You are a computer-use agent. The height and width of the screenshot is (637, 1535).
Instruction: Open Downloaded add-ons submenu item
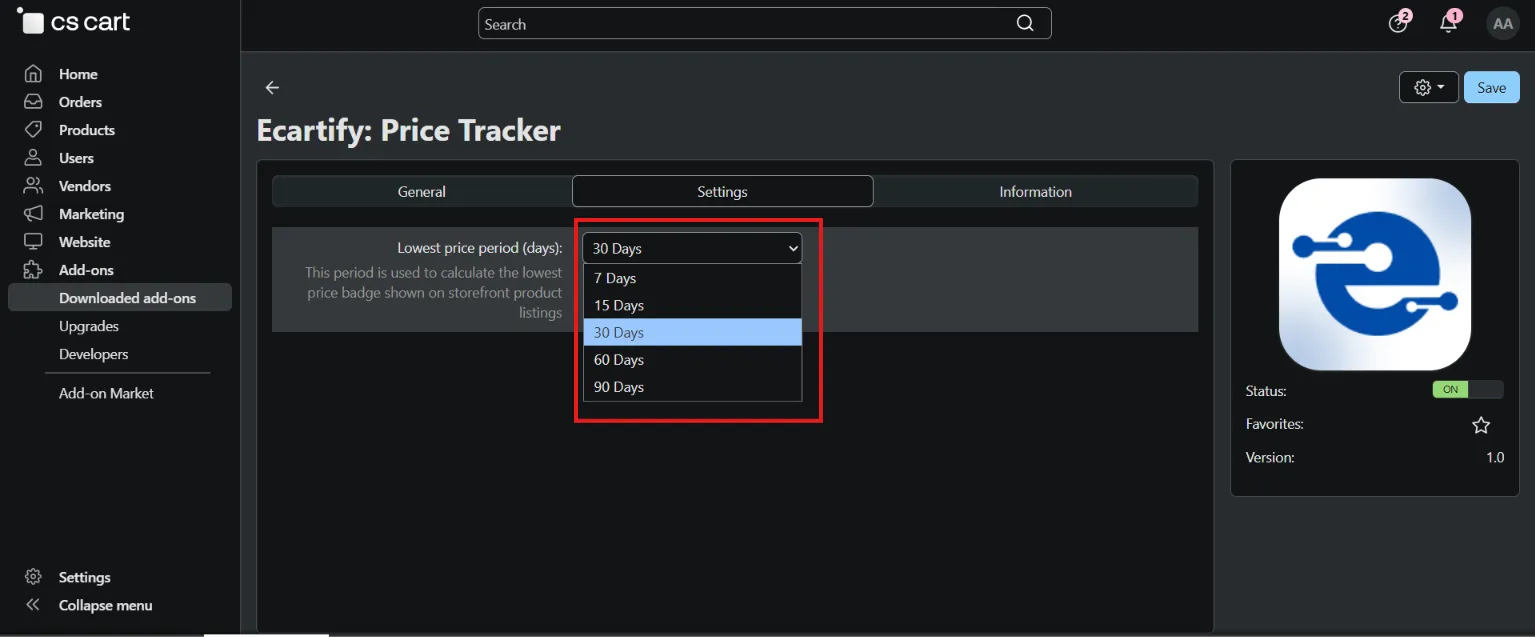[x=120, y=298]
